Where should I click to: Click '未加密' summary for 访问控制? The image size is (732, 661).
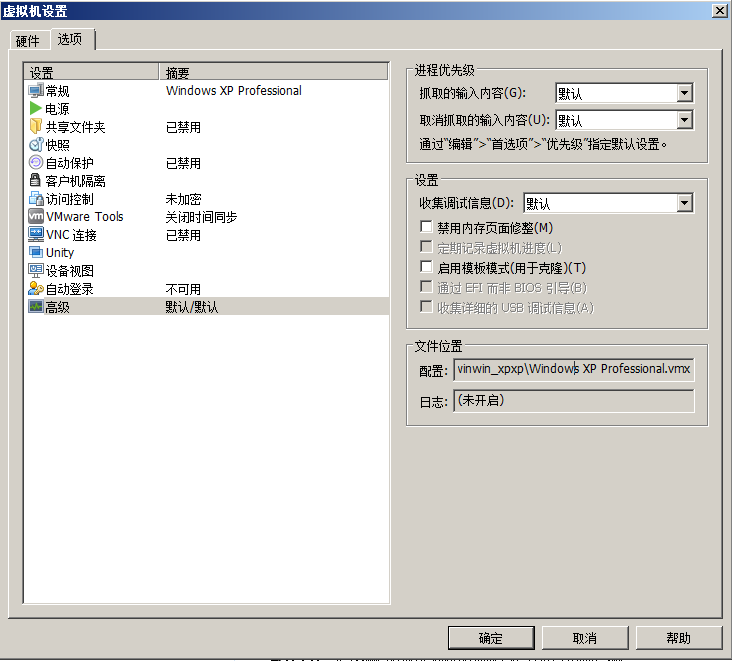point(183,199)
